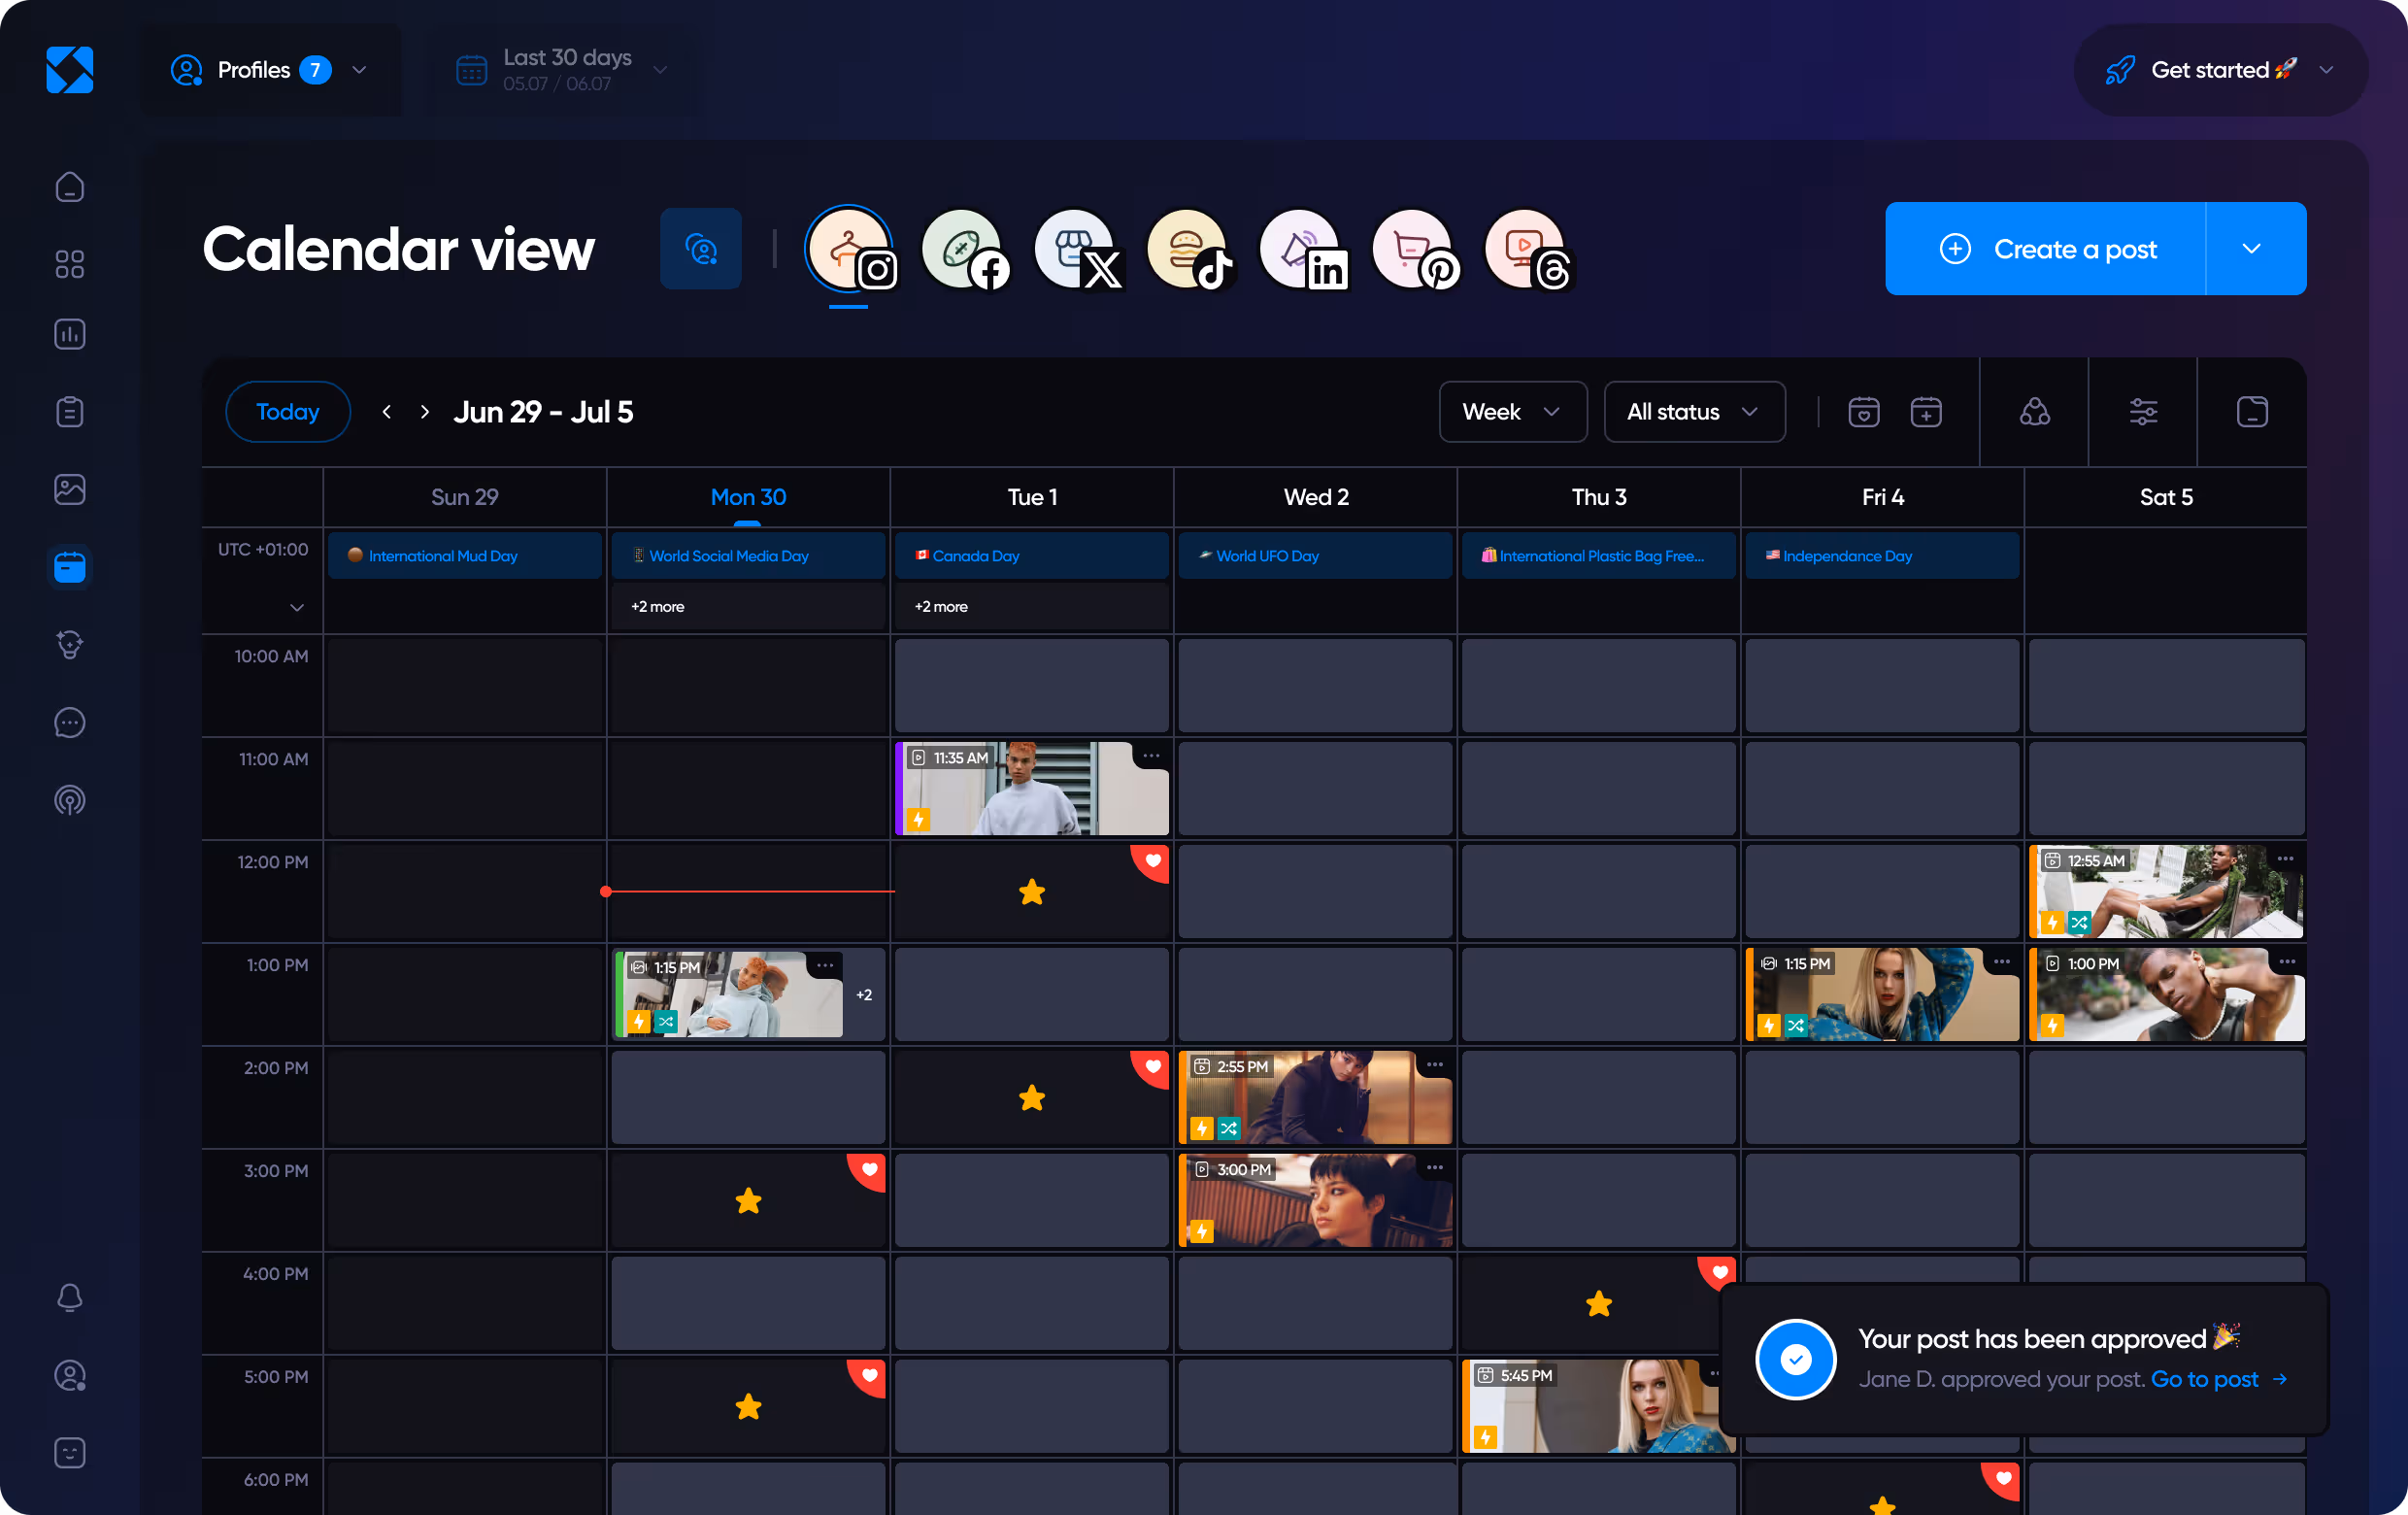Open the dashboard grid icon in sidebar

69,264
